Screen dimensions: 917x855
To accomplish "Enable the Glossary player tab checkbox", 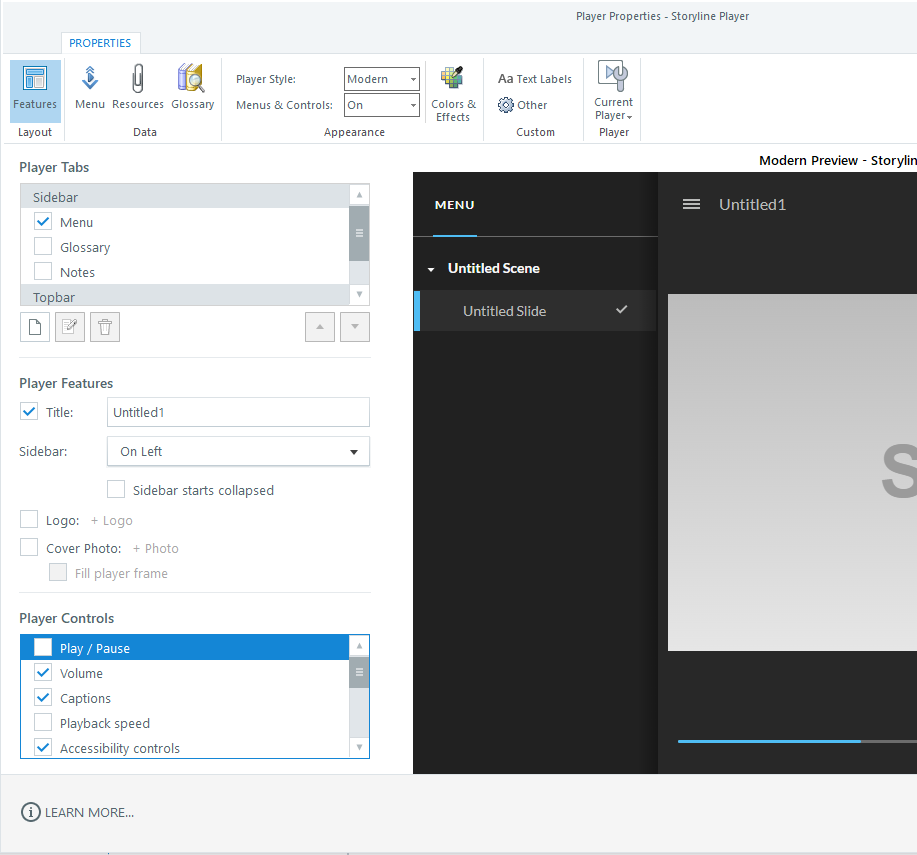I will tap(43, 247).
